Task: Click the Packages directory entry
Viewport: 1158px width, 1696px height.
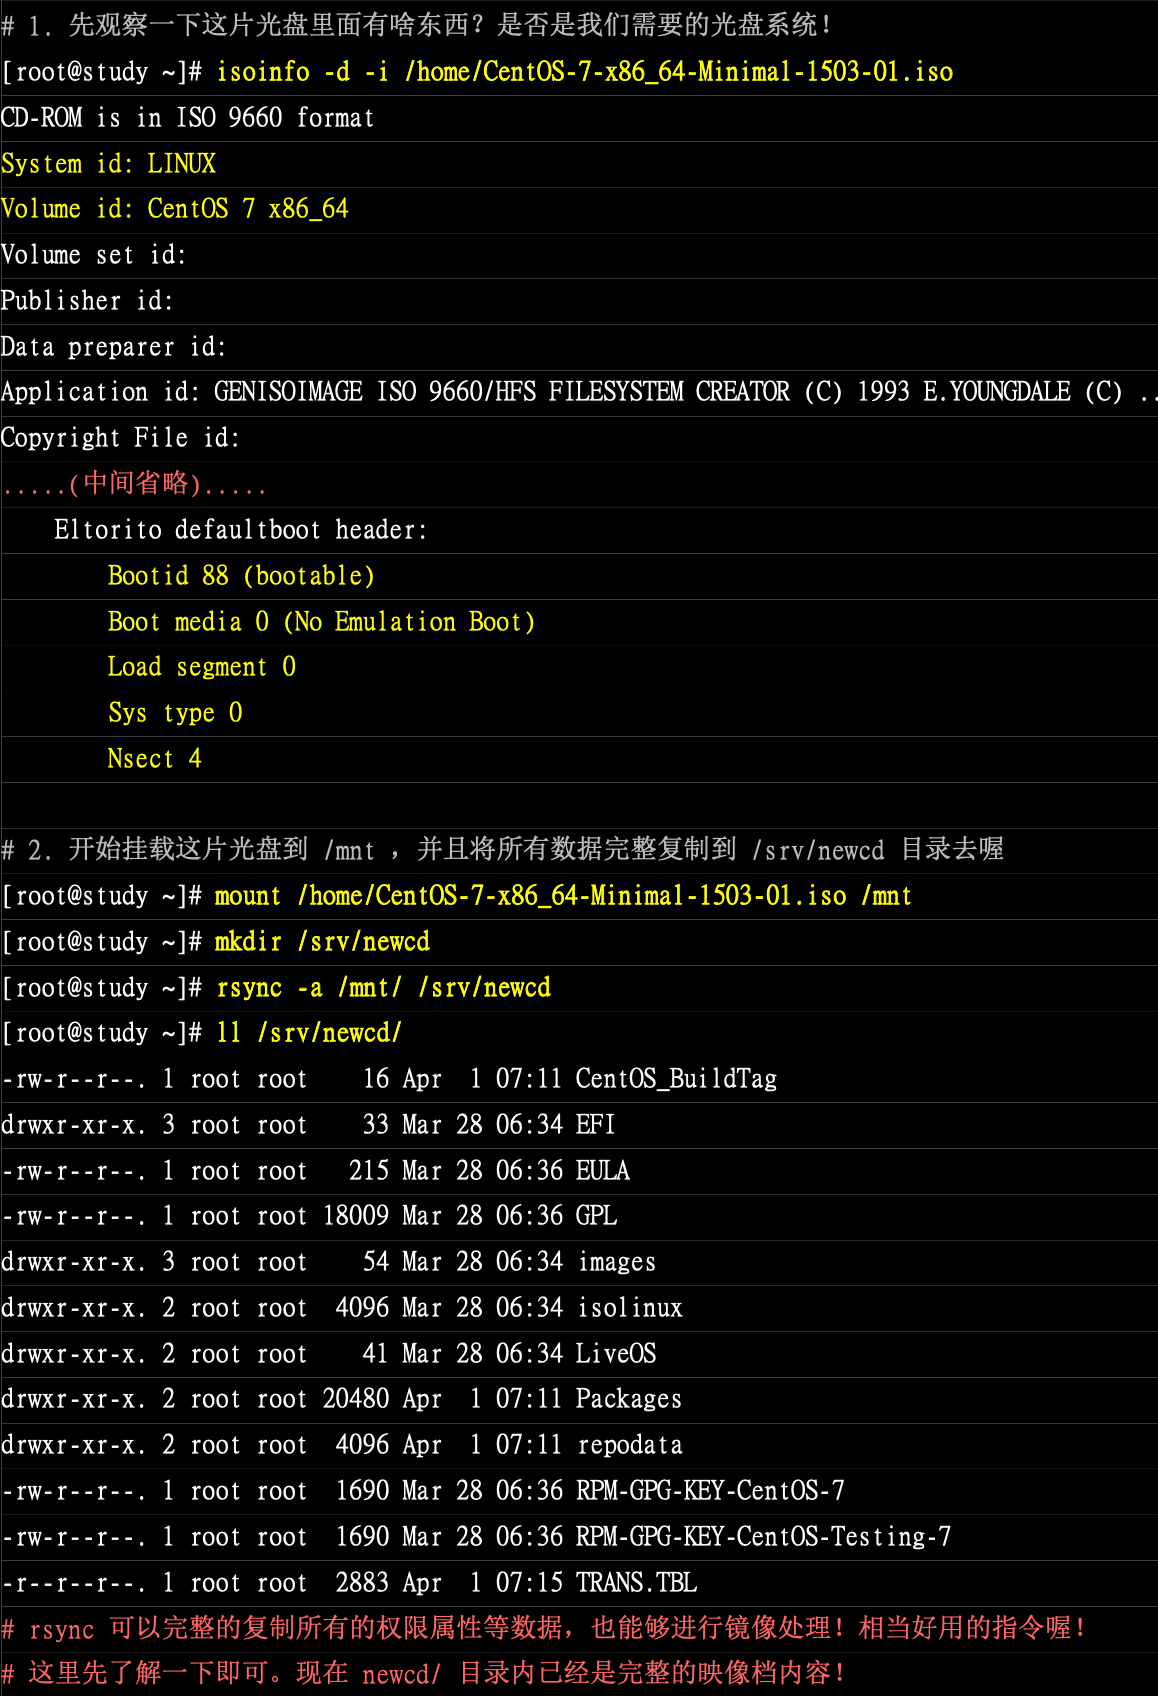Action: pos(629,1399)
